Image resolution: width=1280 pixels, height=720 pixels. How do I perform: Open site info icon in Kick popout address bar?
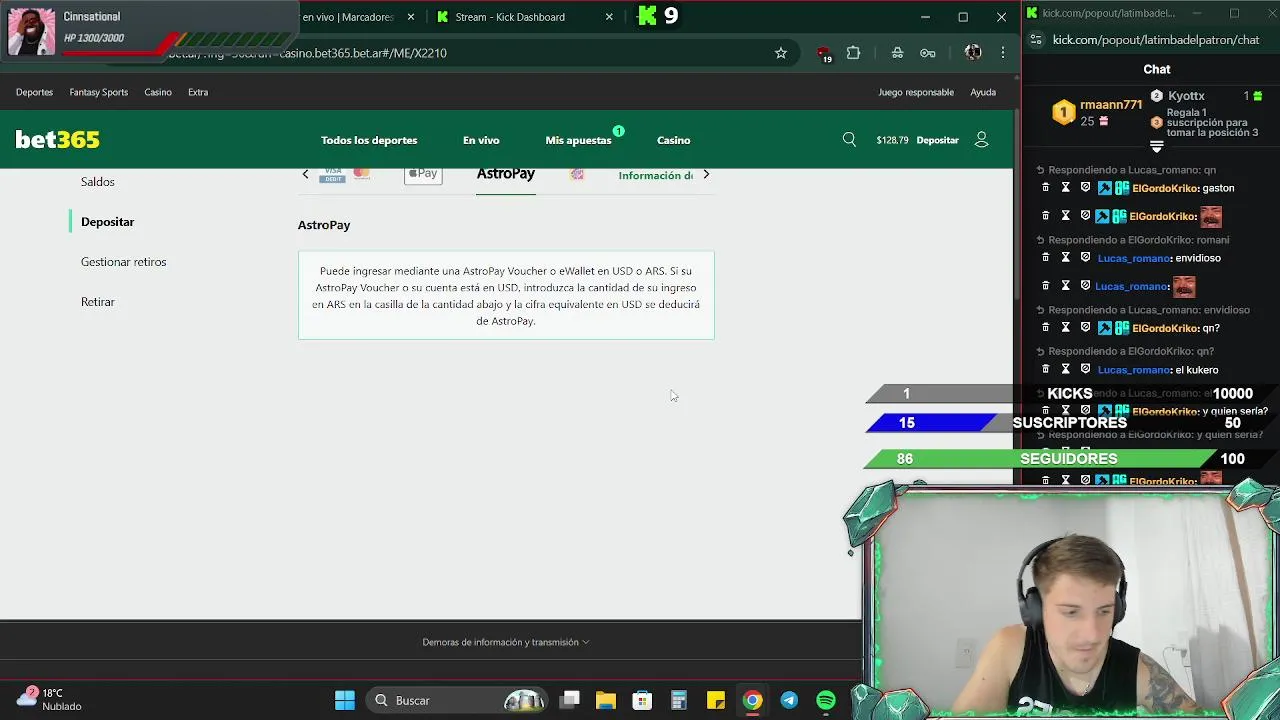[x=1036, y=40]
